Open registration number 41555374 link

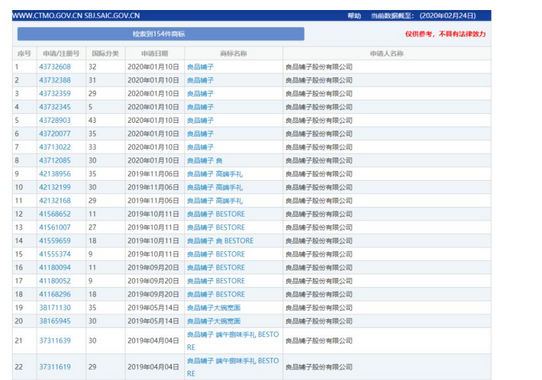tap(55, 254)
